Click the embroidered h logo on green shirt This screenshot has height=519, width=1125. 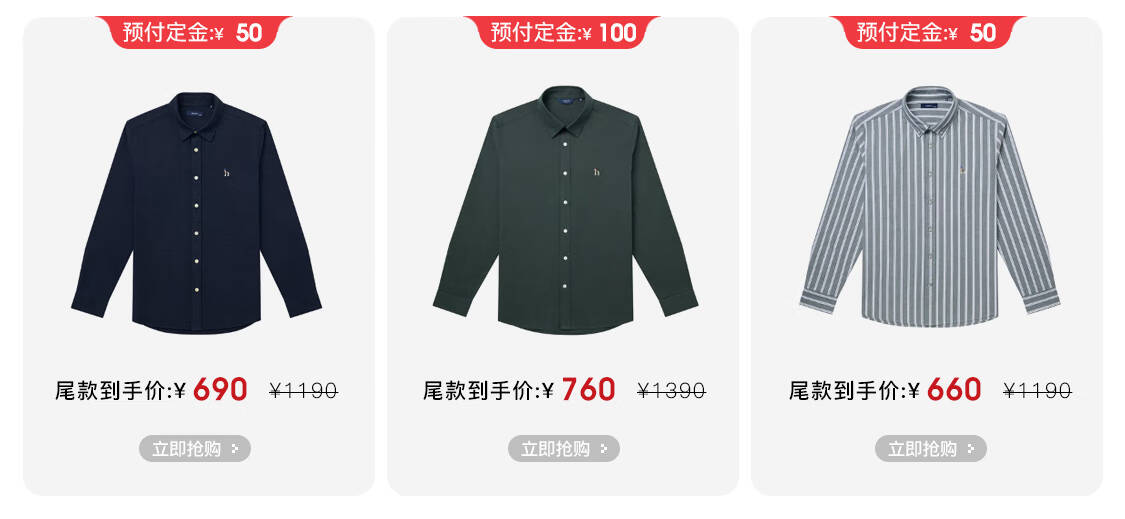click(596, 172)
